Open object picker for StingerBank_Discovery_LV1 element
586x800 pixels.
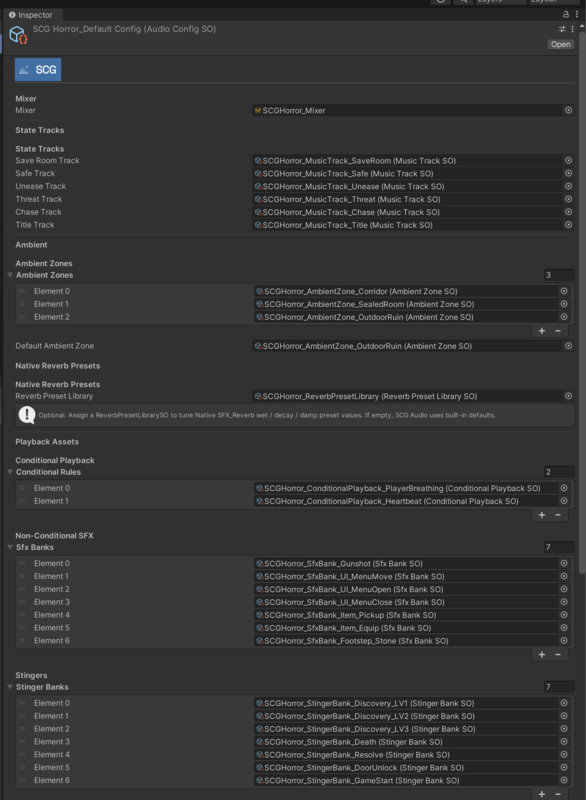coord(564,703)
